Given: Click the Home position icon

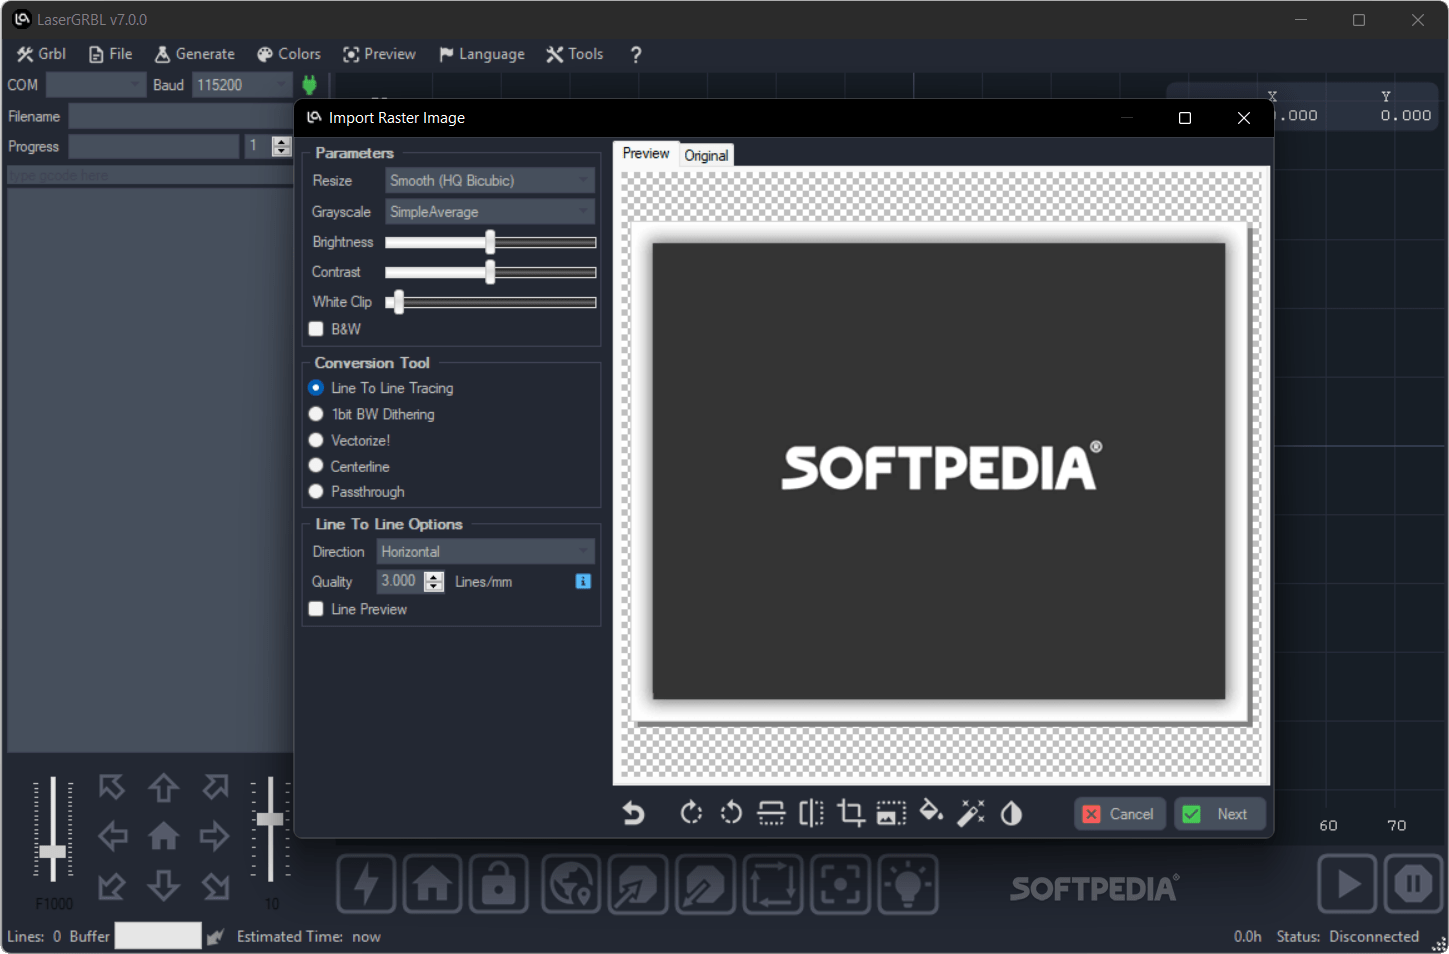Looking at the screenshot, I should click(x=432, y=884).
